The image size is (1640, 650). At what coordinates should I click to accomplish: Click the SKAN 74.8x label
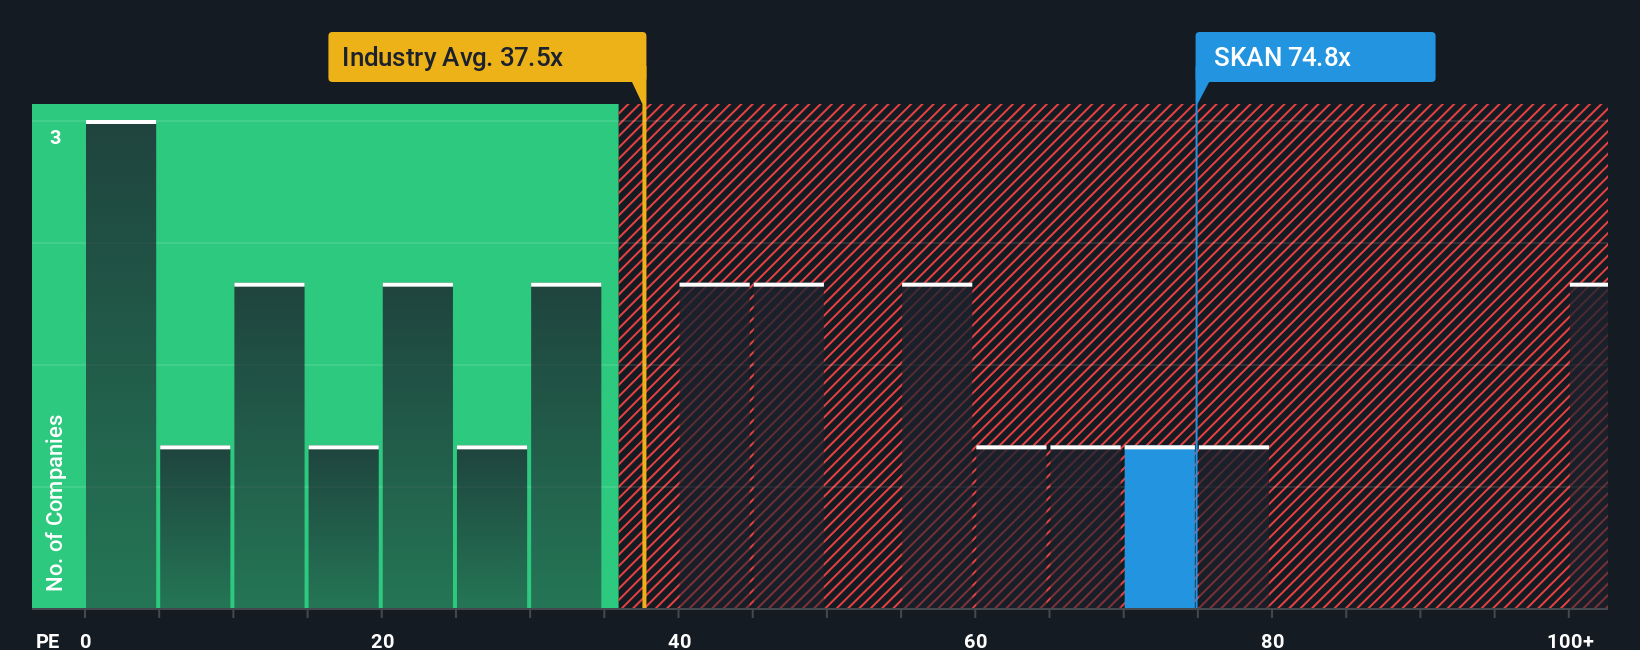pos(1315,57)
